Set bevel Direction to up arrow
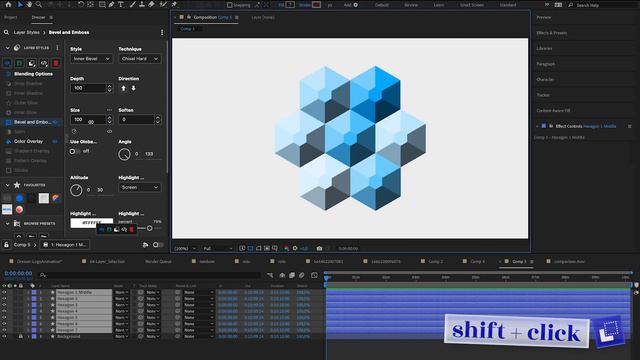640x360 pixels. tap(123, 88)
